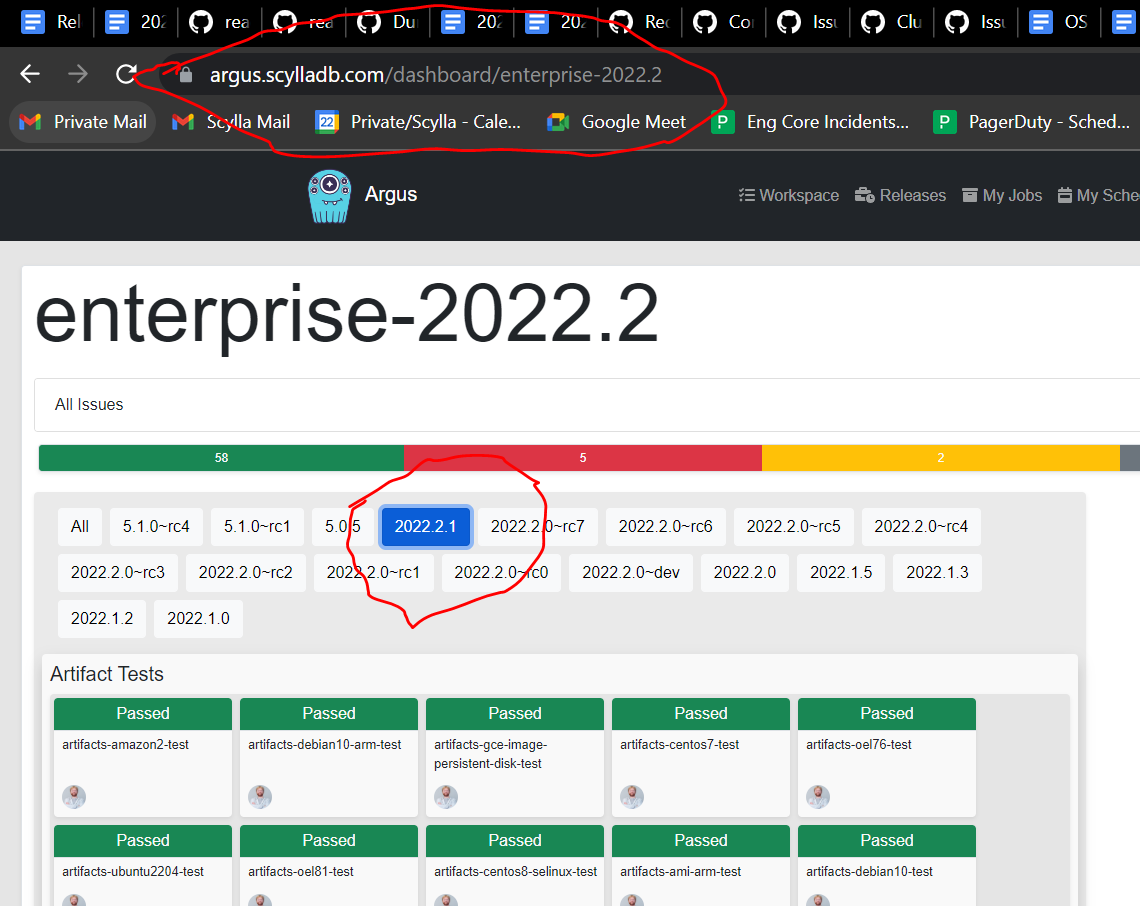The image size is (1140, 906).
Task: Click the Releases briefcase icon
Action: click(864, 195)
